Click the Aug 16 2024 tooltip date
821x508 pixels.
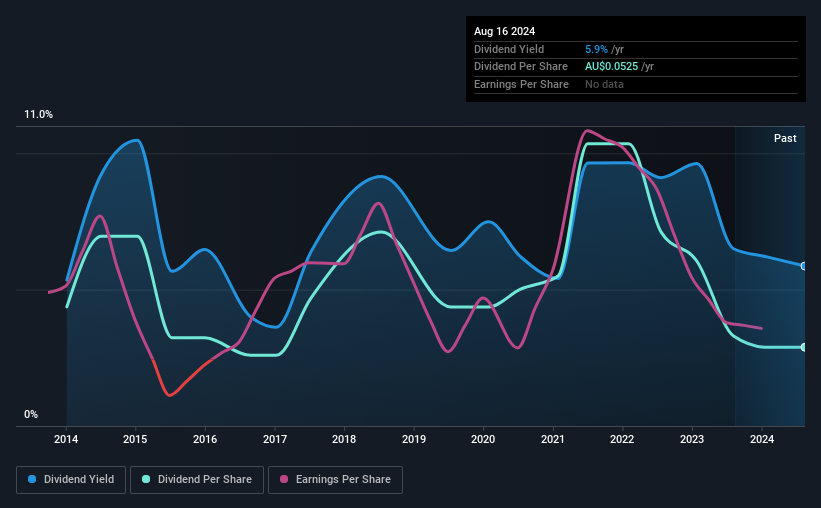coord(504,31)
